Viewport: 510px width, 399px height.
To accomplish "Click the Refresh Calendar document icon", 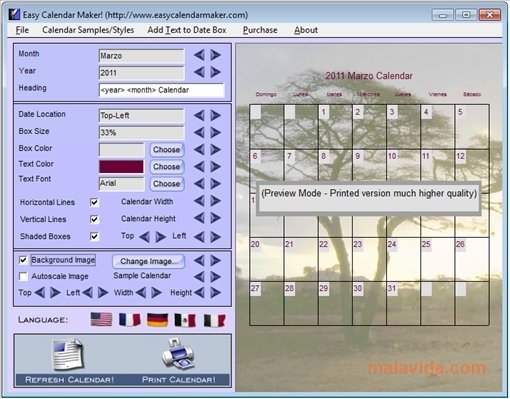I will point(68,354).
